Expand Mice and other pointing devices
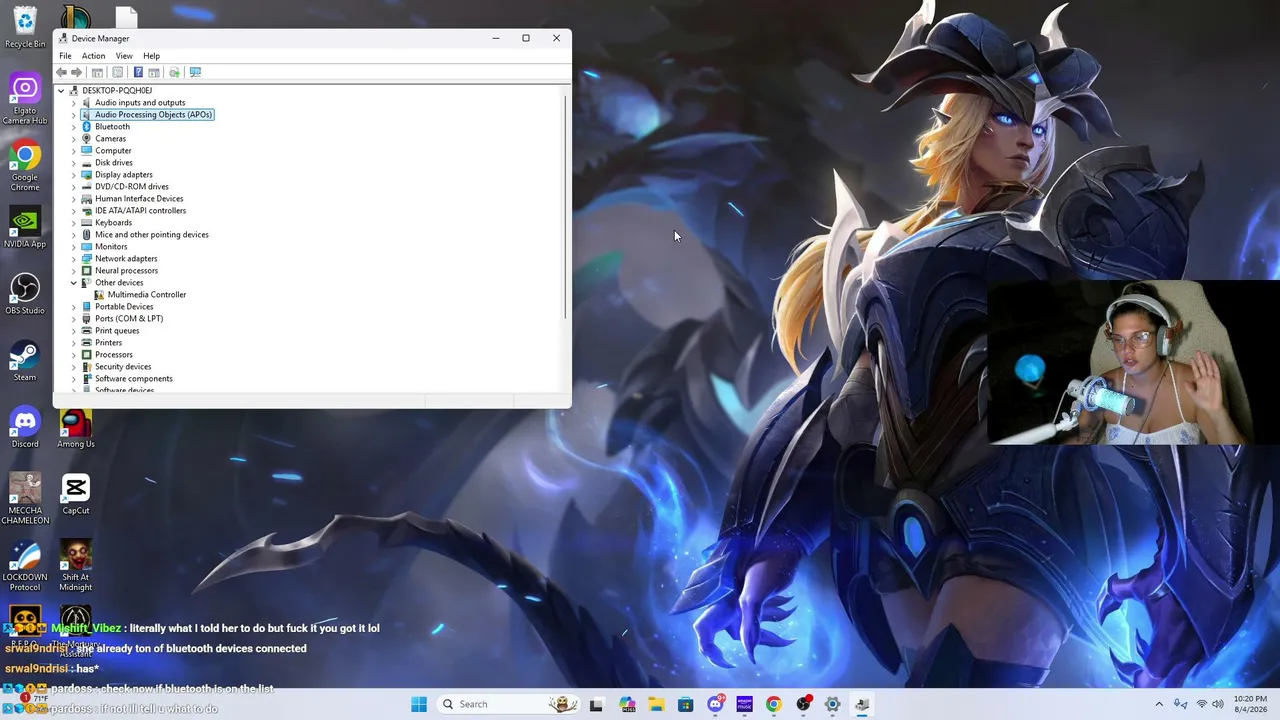 pos(73,235)
